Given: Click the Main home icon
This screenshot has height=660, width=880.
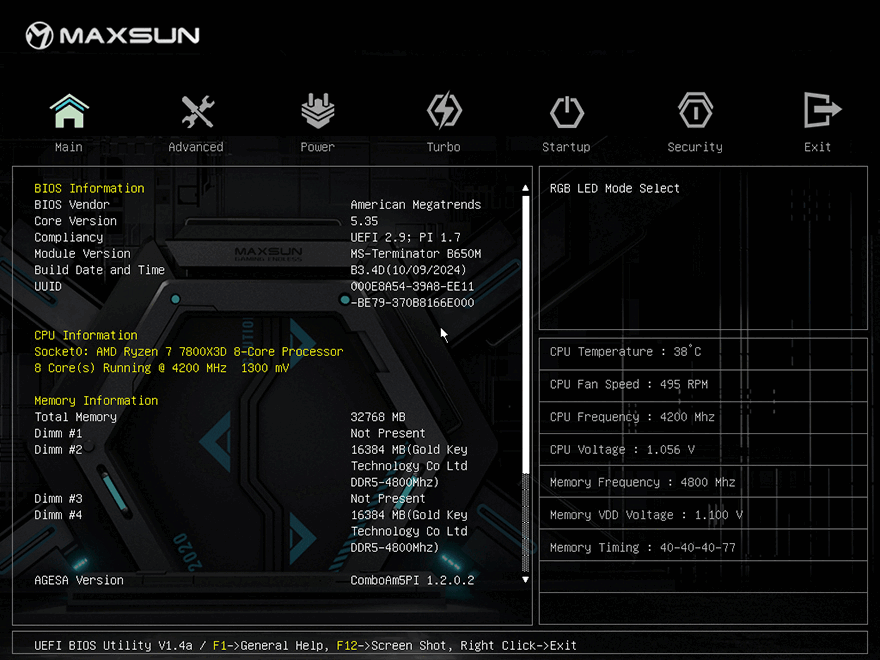Looking at the screenshot, I should point(69,111).
